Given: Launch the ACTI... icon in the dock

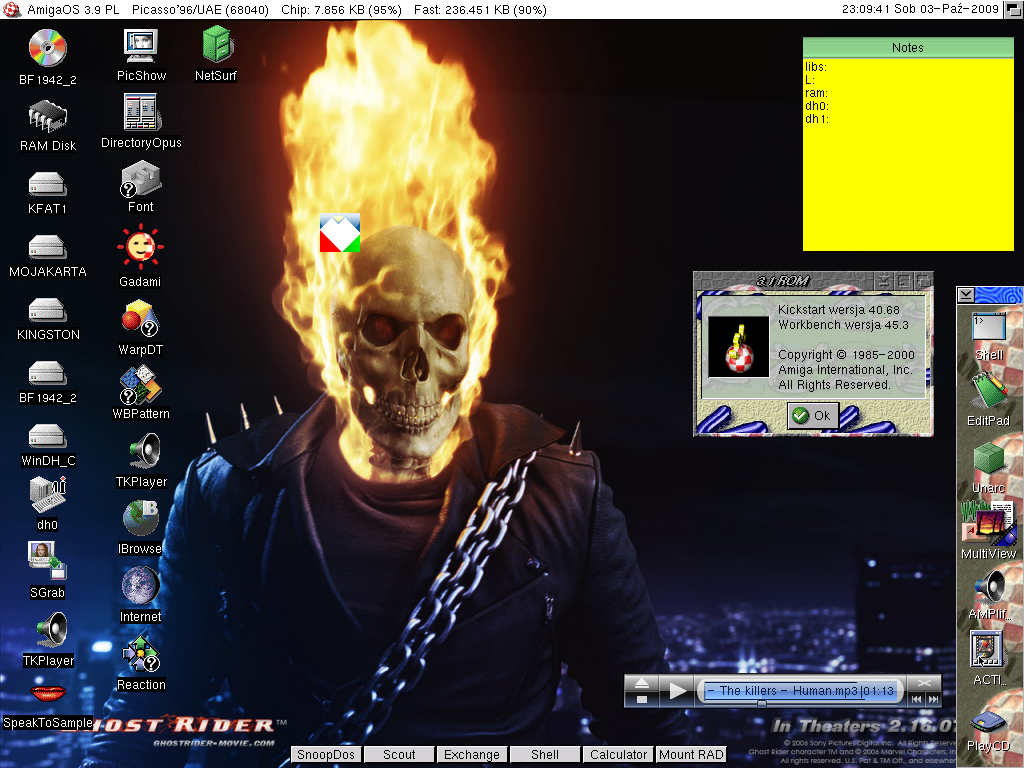Looking at the screenshot, I should [x=986, y=650].
